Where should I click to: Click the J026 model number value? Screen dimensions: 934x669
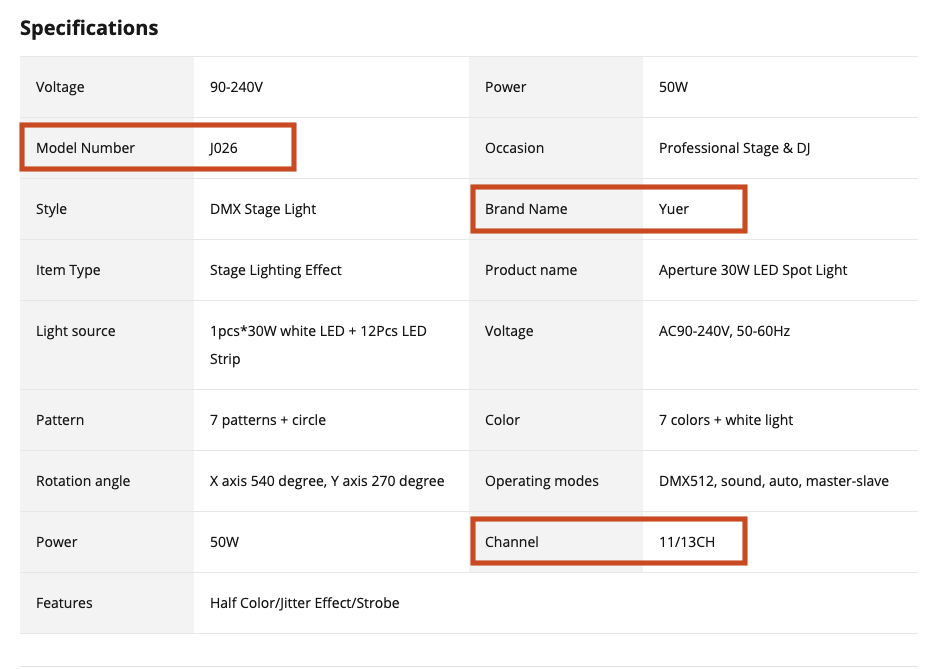223,148
